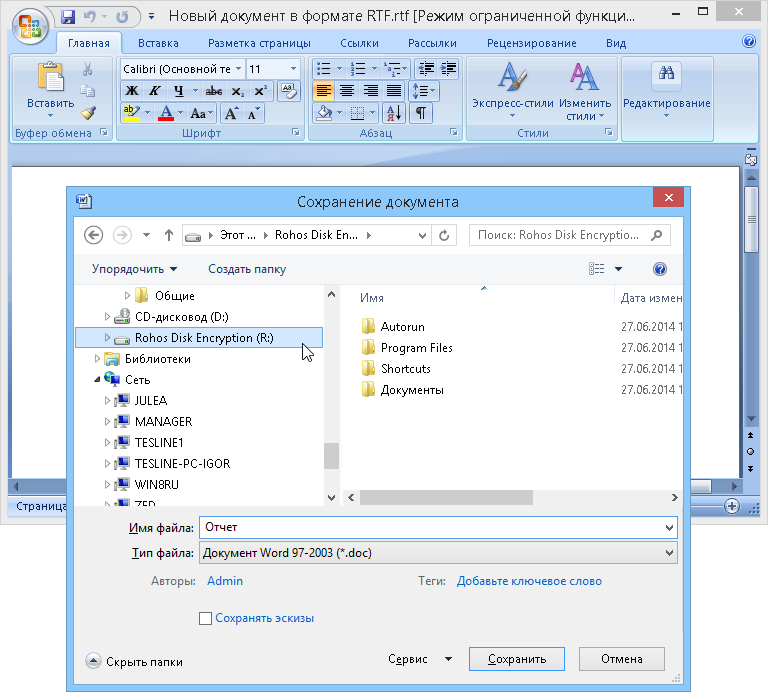Open the view options dropdown arrow

618,269
